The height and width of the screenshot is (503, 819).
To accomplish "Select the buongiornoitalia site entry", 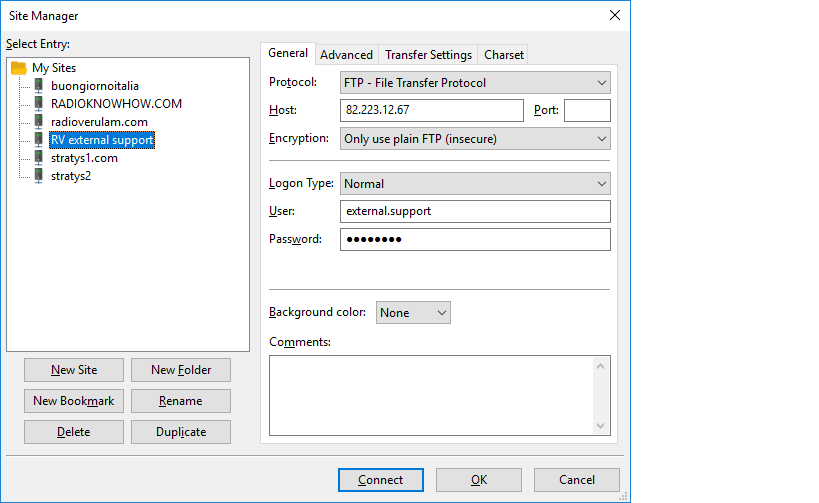I will [95, 86].
